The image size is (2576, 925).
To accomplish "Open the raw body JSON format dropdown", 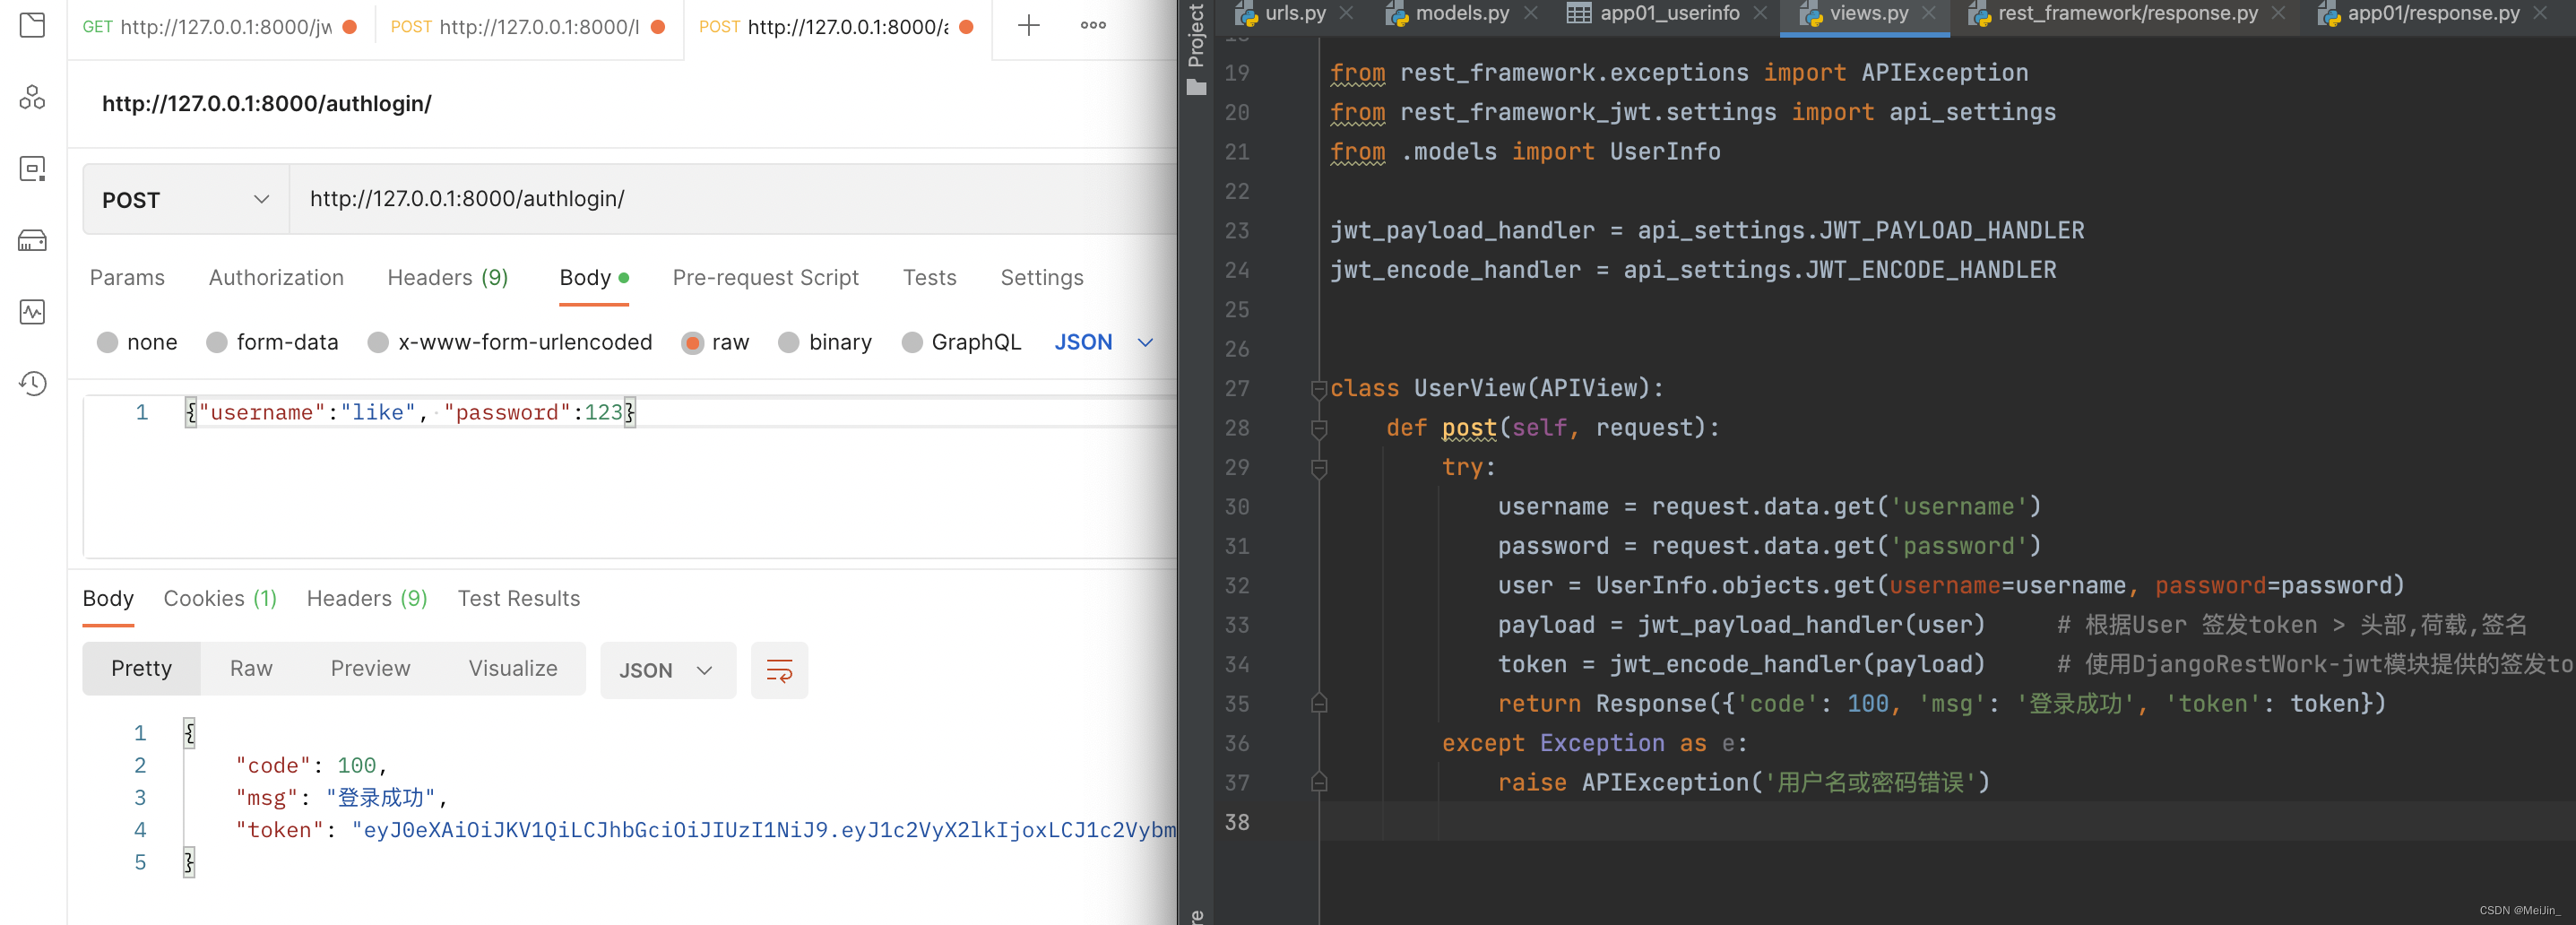I will click(1104, 343).
